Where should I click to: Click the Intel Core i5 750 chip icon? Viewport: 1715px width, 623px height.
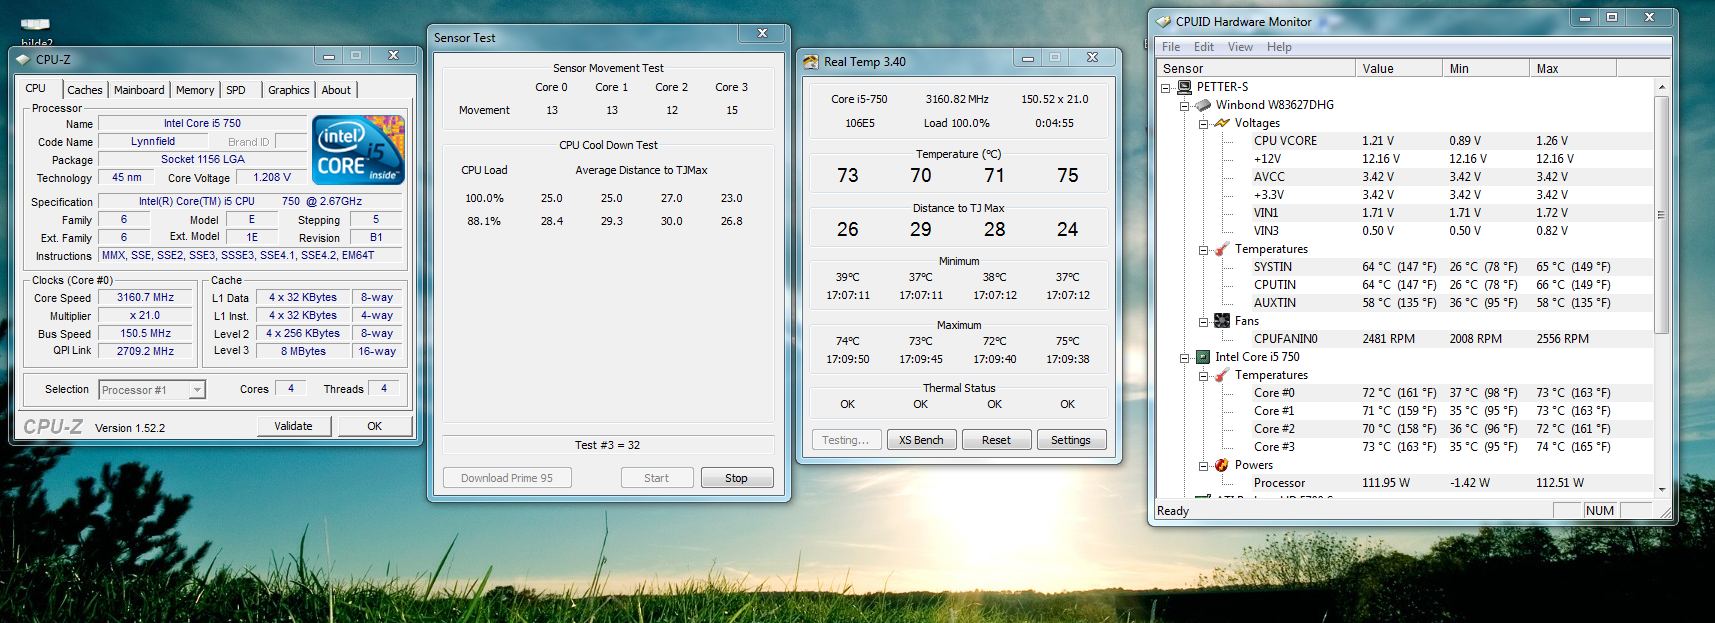point(1203,357)
